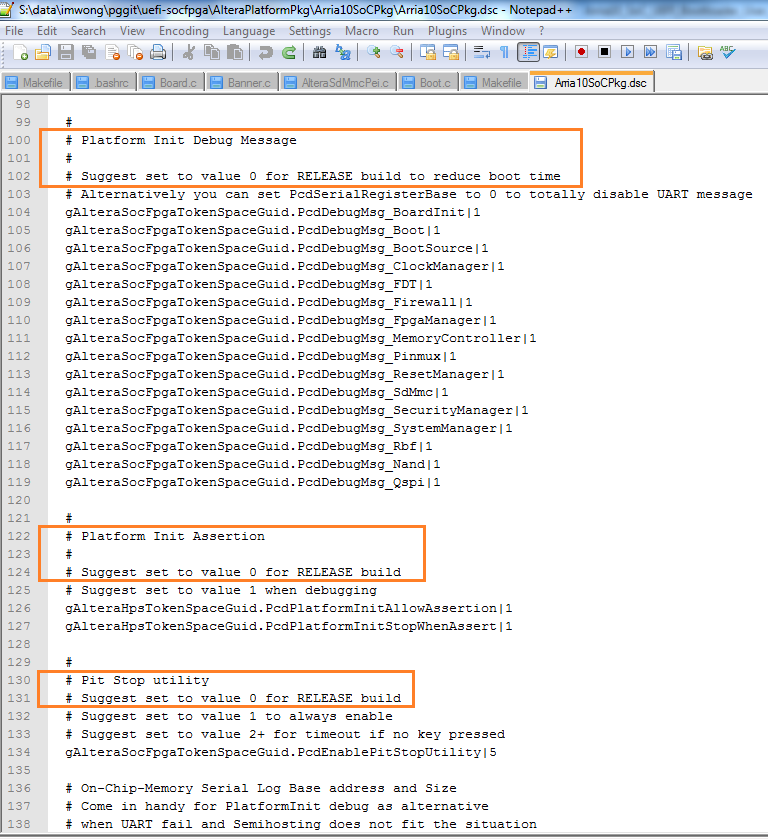Click the PcdDebugMsg_Firewall|1 line
The image size is (768, 839).
(269, 302)
